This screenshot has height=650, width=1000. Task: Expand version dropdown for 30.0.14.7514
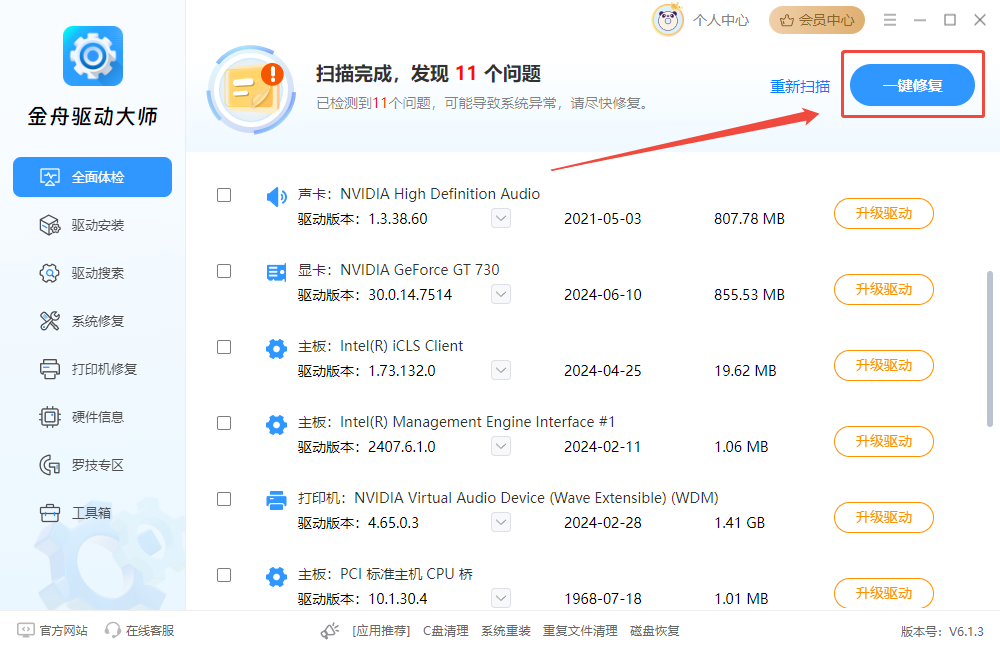[501, 294]
